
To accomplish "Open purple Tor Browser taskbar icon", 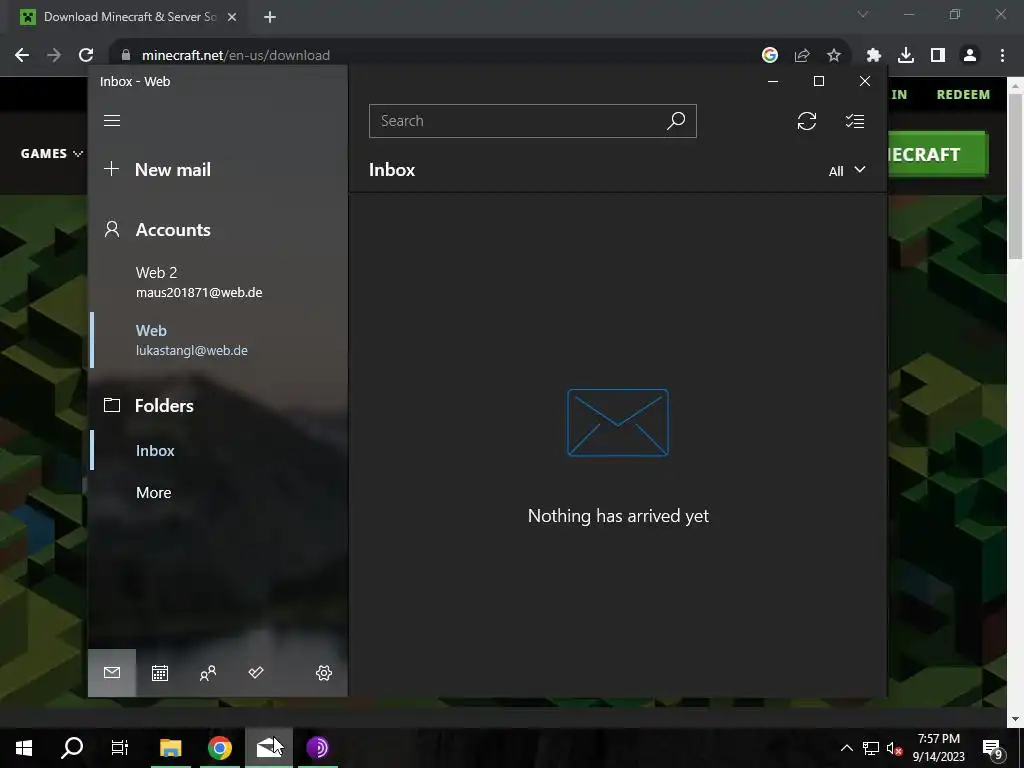I will [x=317, y=748].
